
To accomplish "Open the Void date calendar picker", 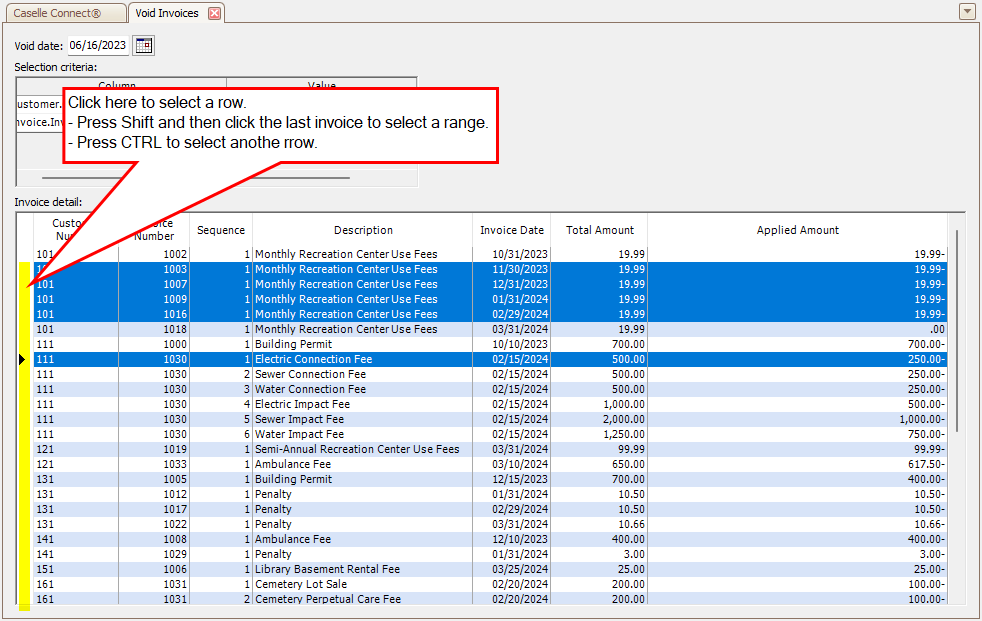I will pos(144,45).
